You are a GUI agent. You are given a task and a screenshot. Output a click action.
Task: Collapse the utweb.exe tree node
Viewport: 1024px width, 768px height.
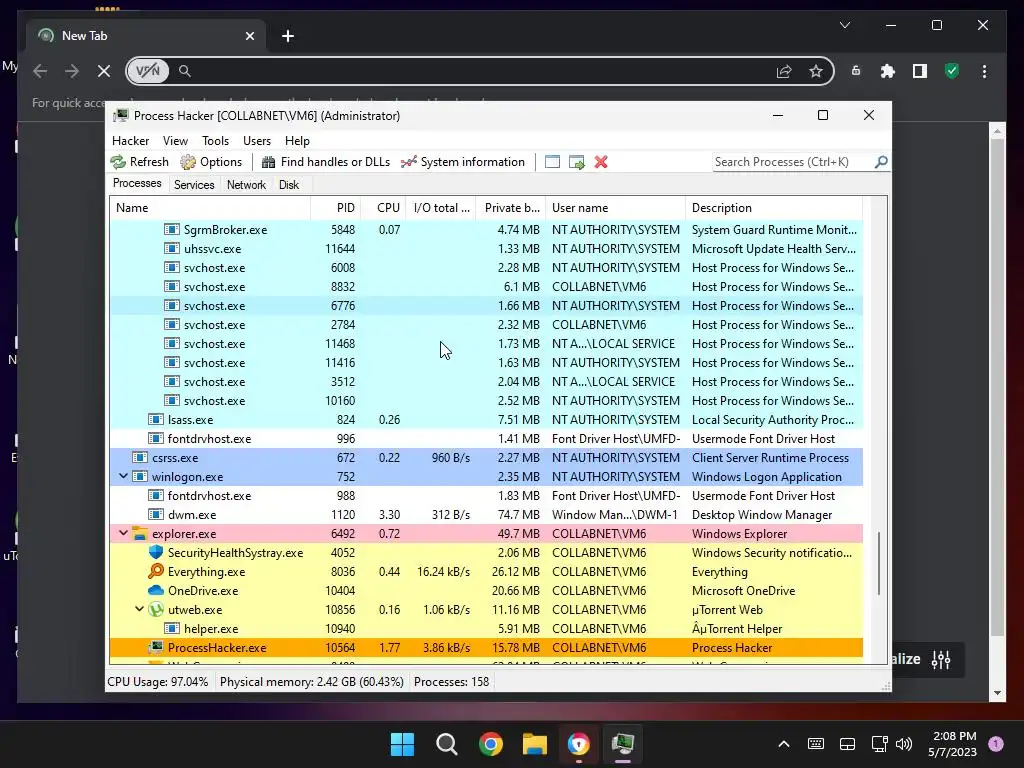[x=139, y=609]
